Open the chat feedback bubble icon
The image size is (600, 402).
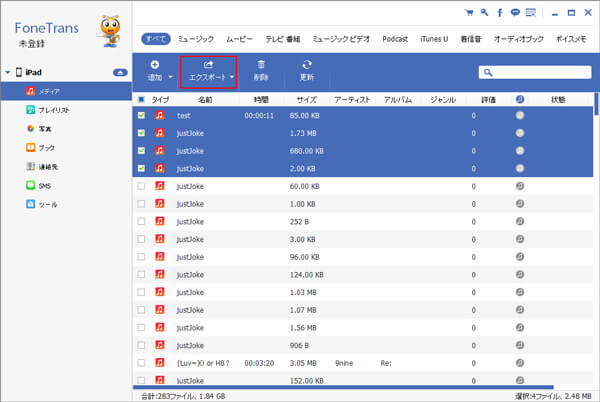[x=515, y=13]
